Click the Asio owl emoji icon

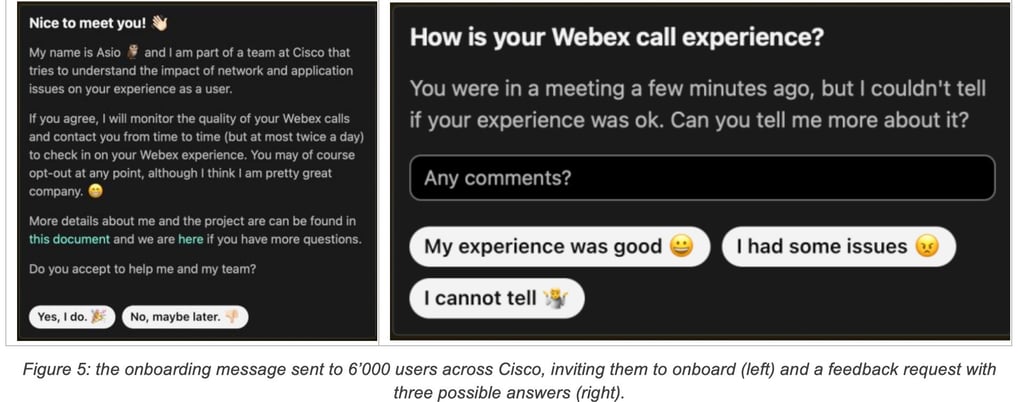point(133,52)
